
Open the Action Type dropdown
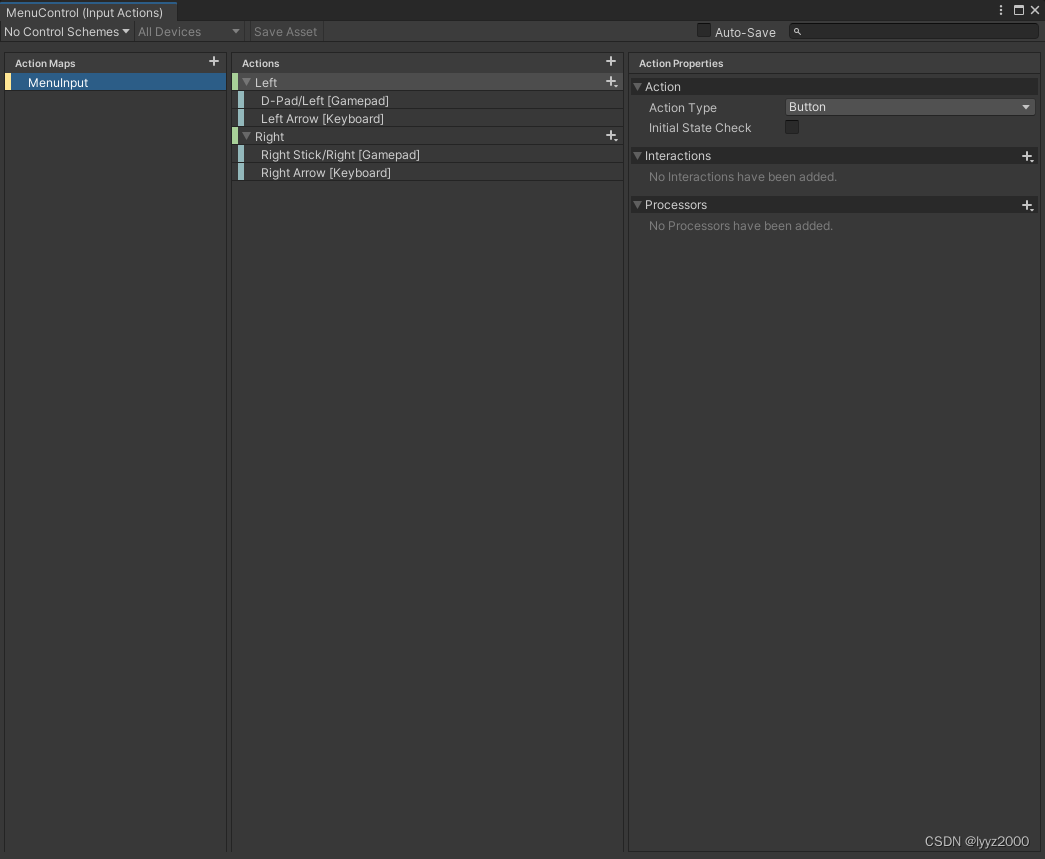point(909,107)
